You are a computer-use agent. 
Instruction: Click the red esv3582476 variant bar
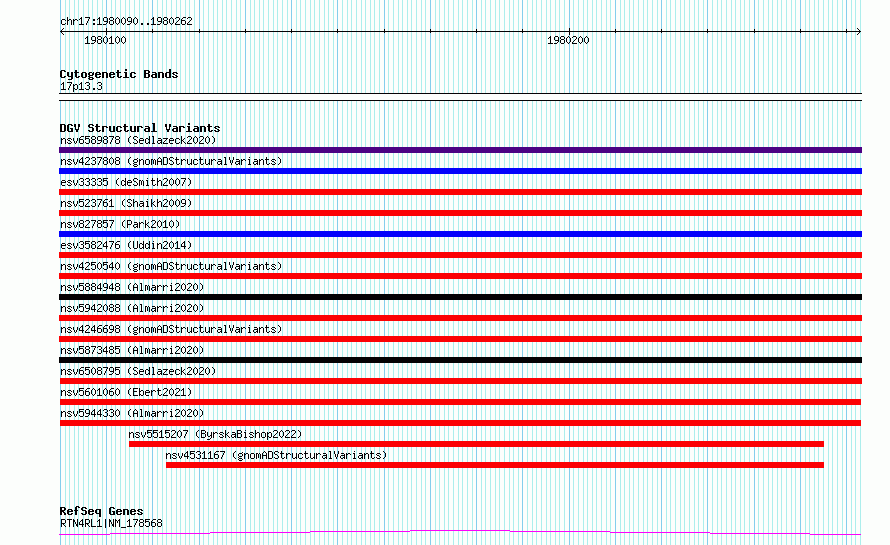460,255
